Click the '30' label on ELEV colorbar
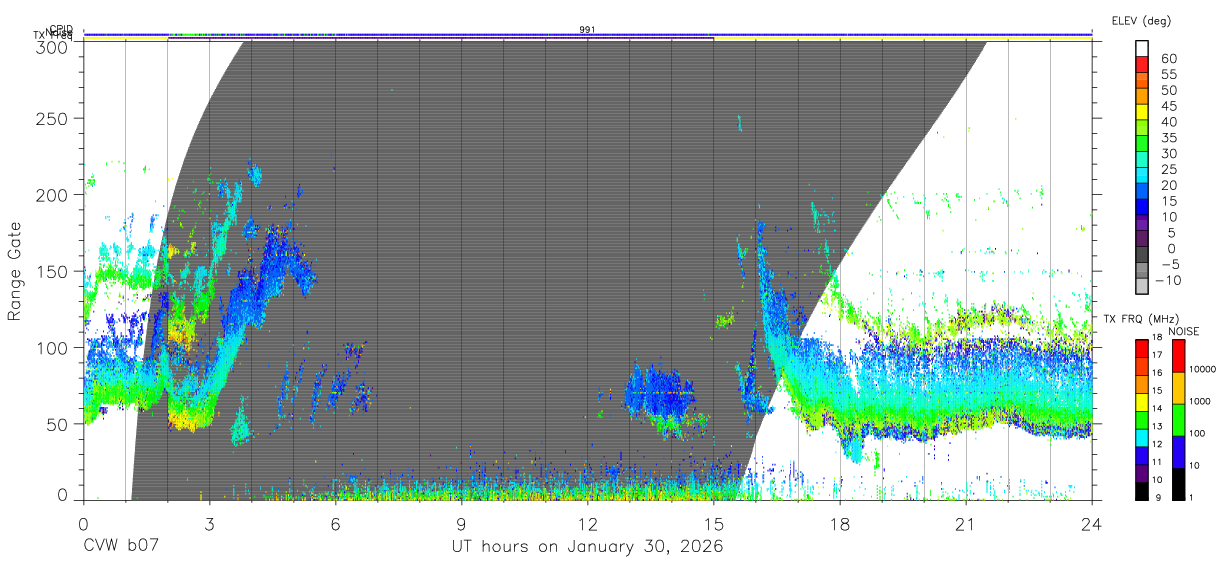This screenshot has width=1228, height=567. 1169,153
